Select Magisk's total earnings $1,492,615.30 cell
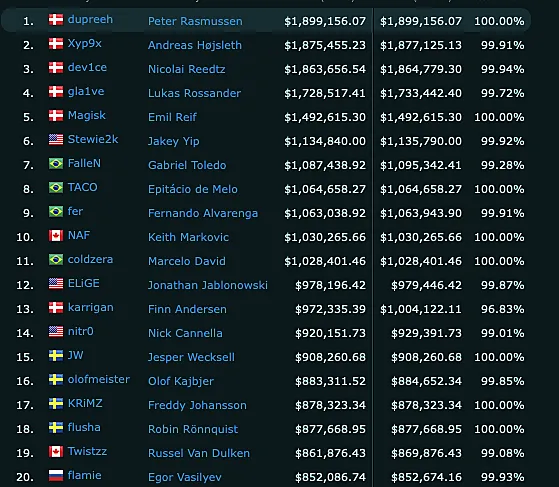This screenshot has width=559, height=487. [x=325, y=117]
